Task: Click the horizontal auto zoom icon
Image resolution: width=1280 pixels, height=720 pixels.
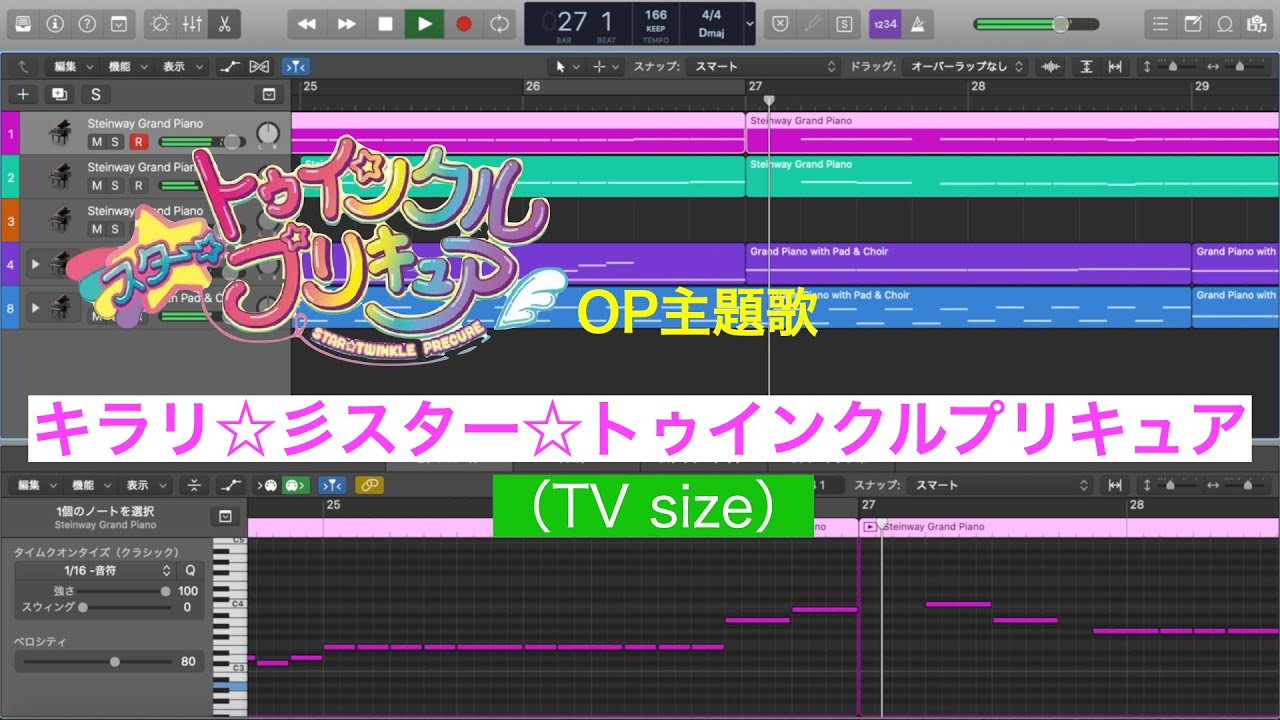Action: tap(1115, 67)
